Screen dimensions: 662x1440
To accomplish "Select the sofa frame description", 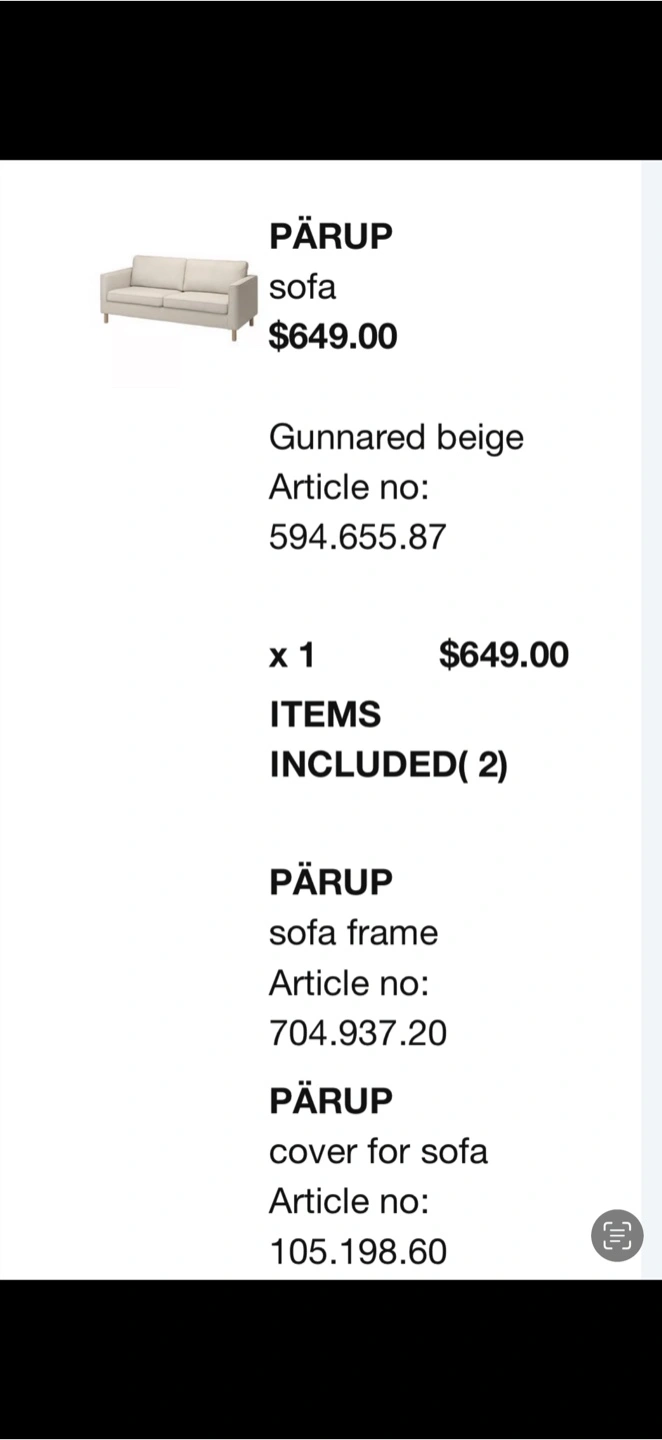I will (x=353, y=932).
